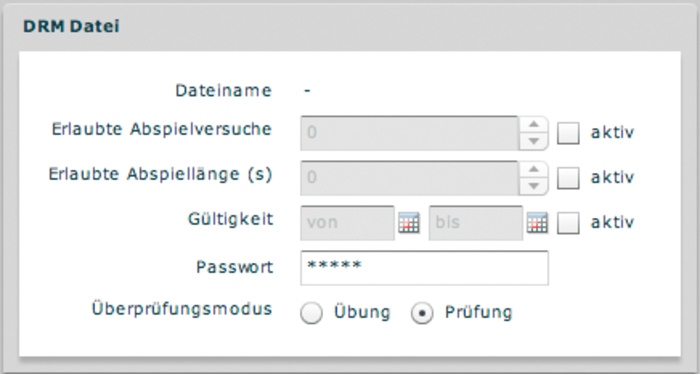Click the Erlaubte Abspielversuche number field
The image size is (700, 374).
coord(409,133)
